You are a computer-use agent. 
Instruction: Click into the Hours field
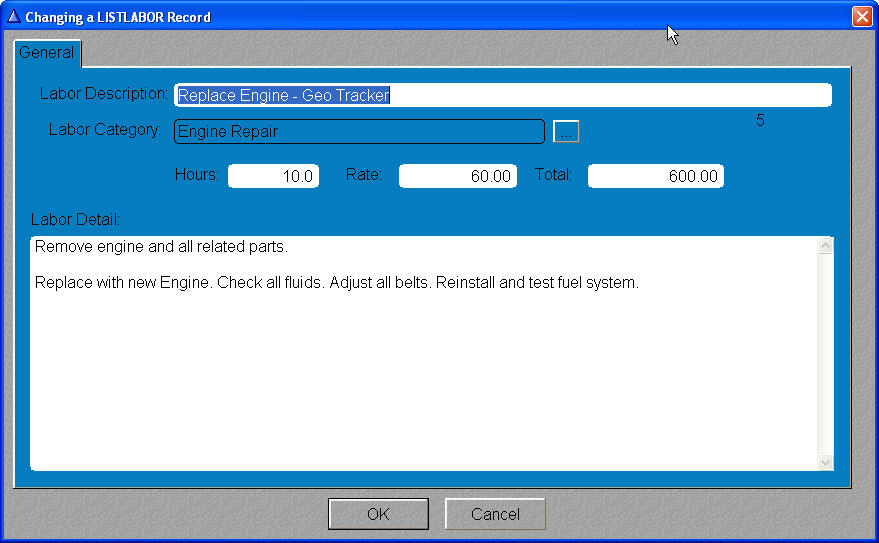(273, 176)
